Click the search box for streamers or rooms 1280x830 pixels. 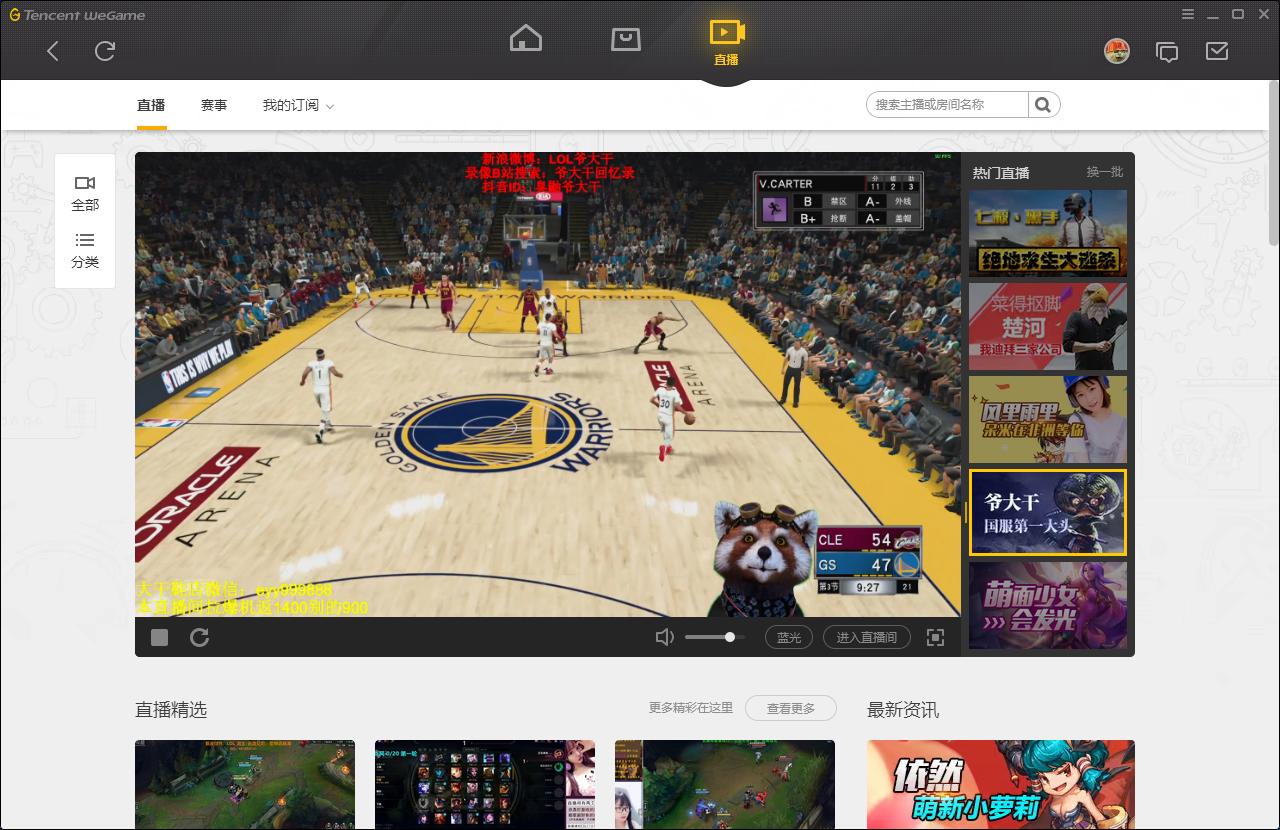[947, 104]
